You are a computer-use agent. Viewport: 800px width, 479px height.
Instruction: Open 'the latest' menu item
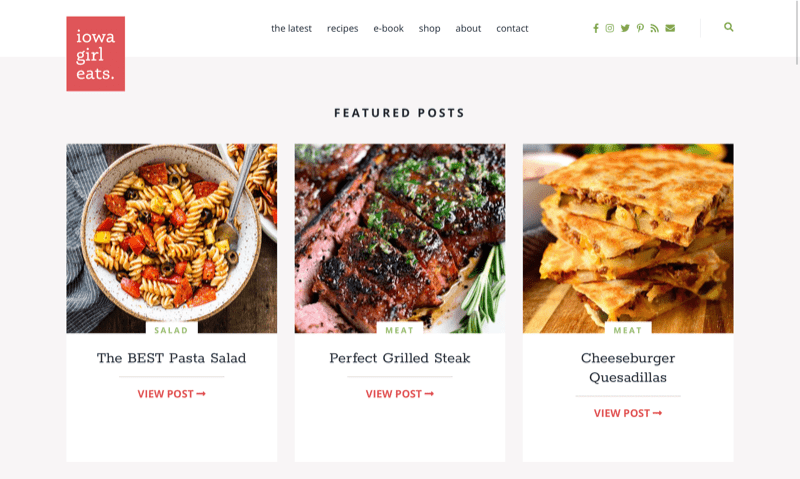pos(291,29)
